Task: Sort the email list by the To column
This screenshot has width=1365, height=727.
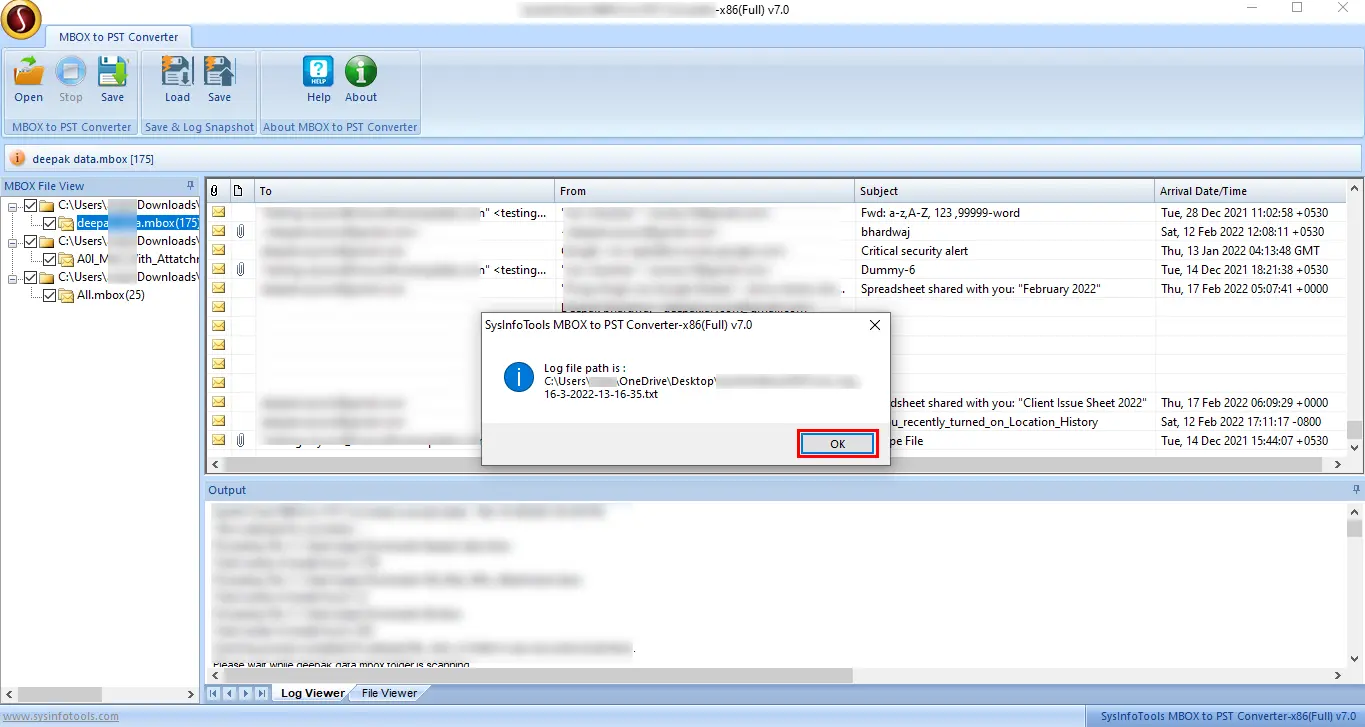Action: (405, 191)
